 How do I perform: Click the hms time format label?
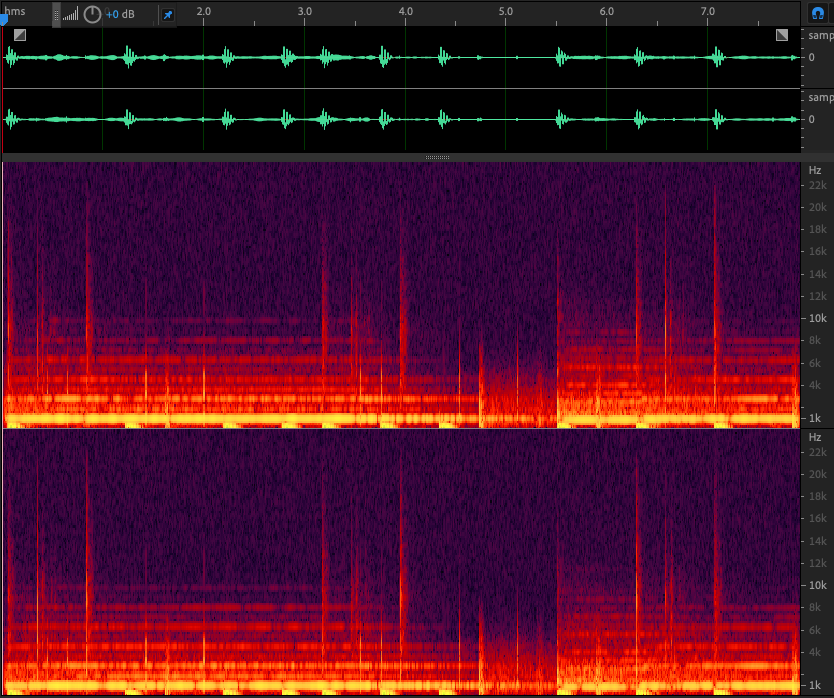[x=14, y=10]
